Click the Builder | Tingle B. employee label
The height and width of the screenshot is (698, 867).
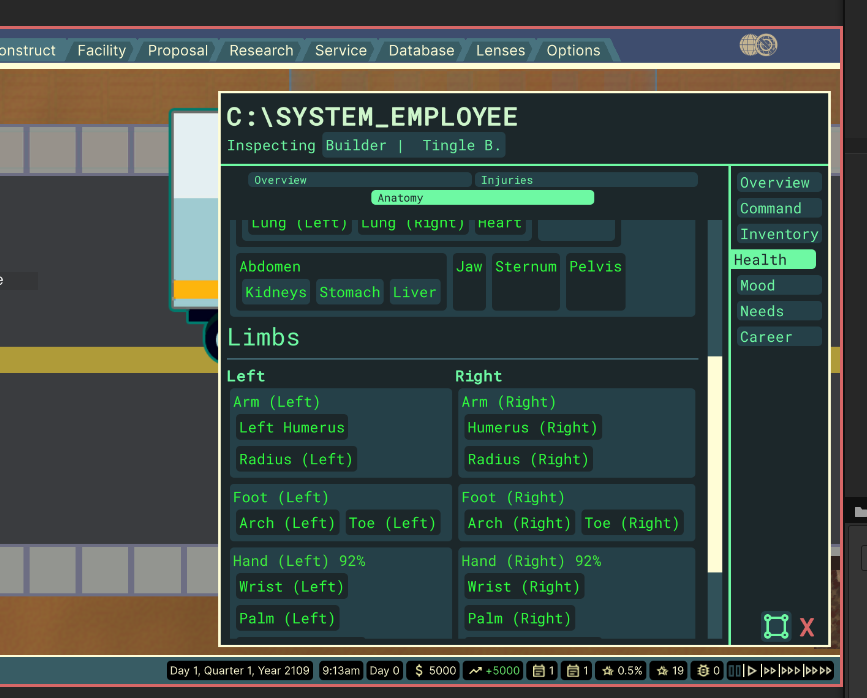(x=413, y=145)
